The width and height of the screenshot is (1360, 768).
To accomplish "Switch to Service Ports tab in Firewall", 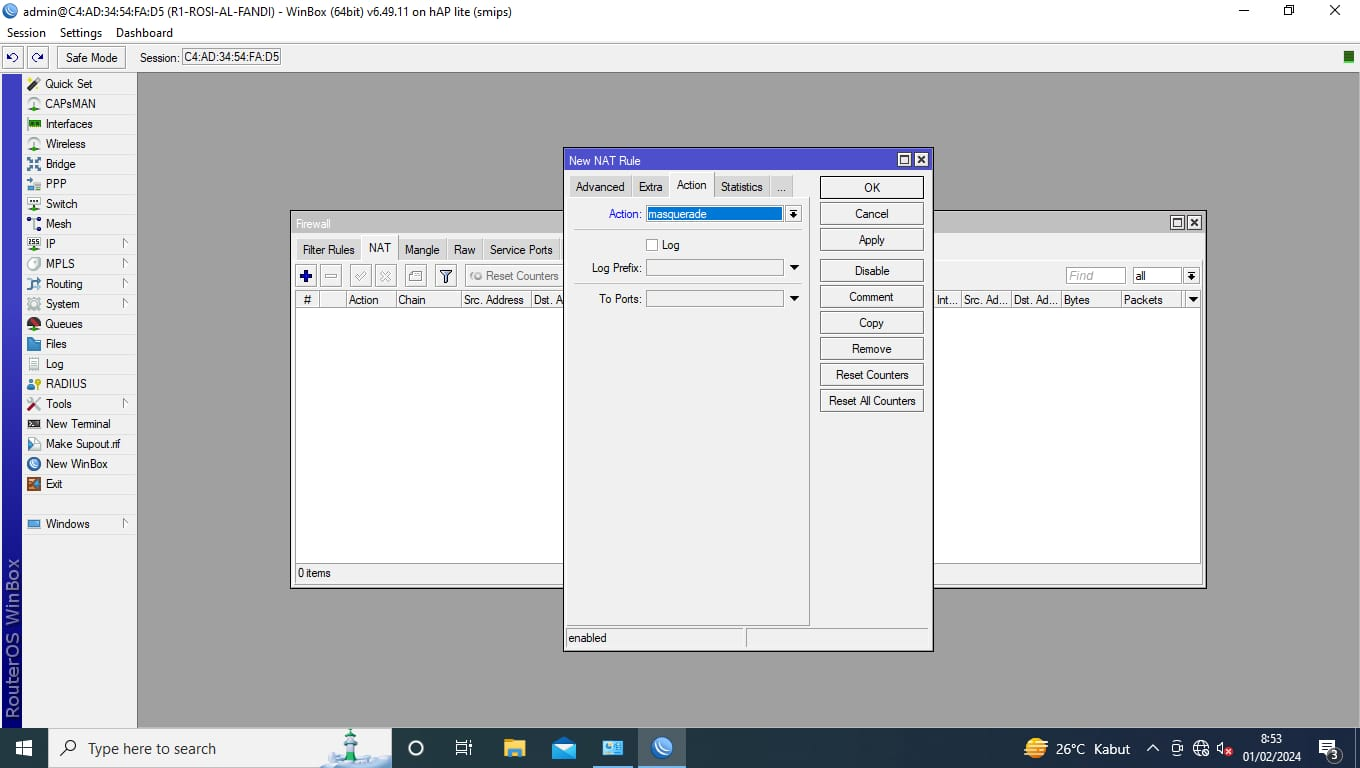I will pyautogui.click(x=521, y=250).
